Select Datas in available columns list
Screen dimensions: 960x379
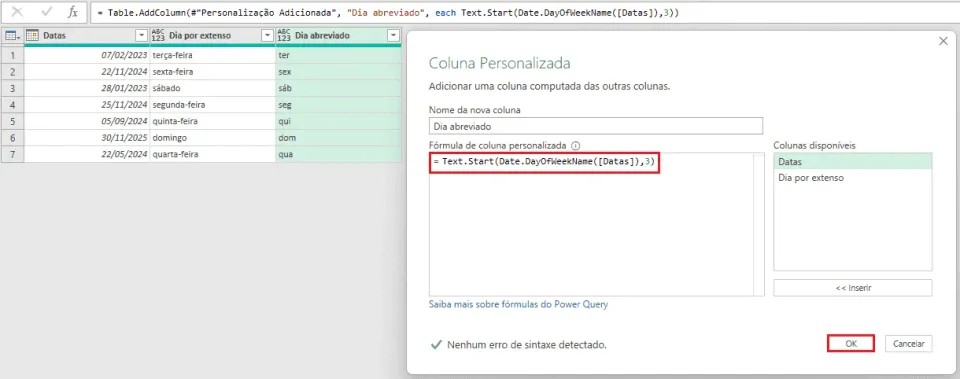(x=852, y=162)
